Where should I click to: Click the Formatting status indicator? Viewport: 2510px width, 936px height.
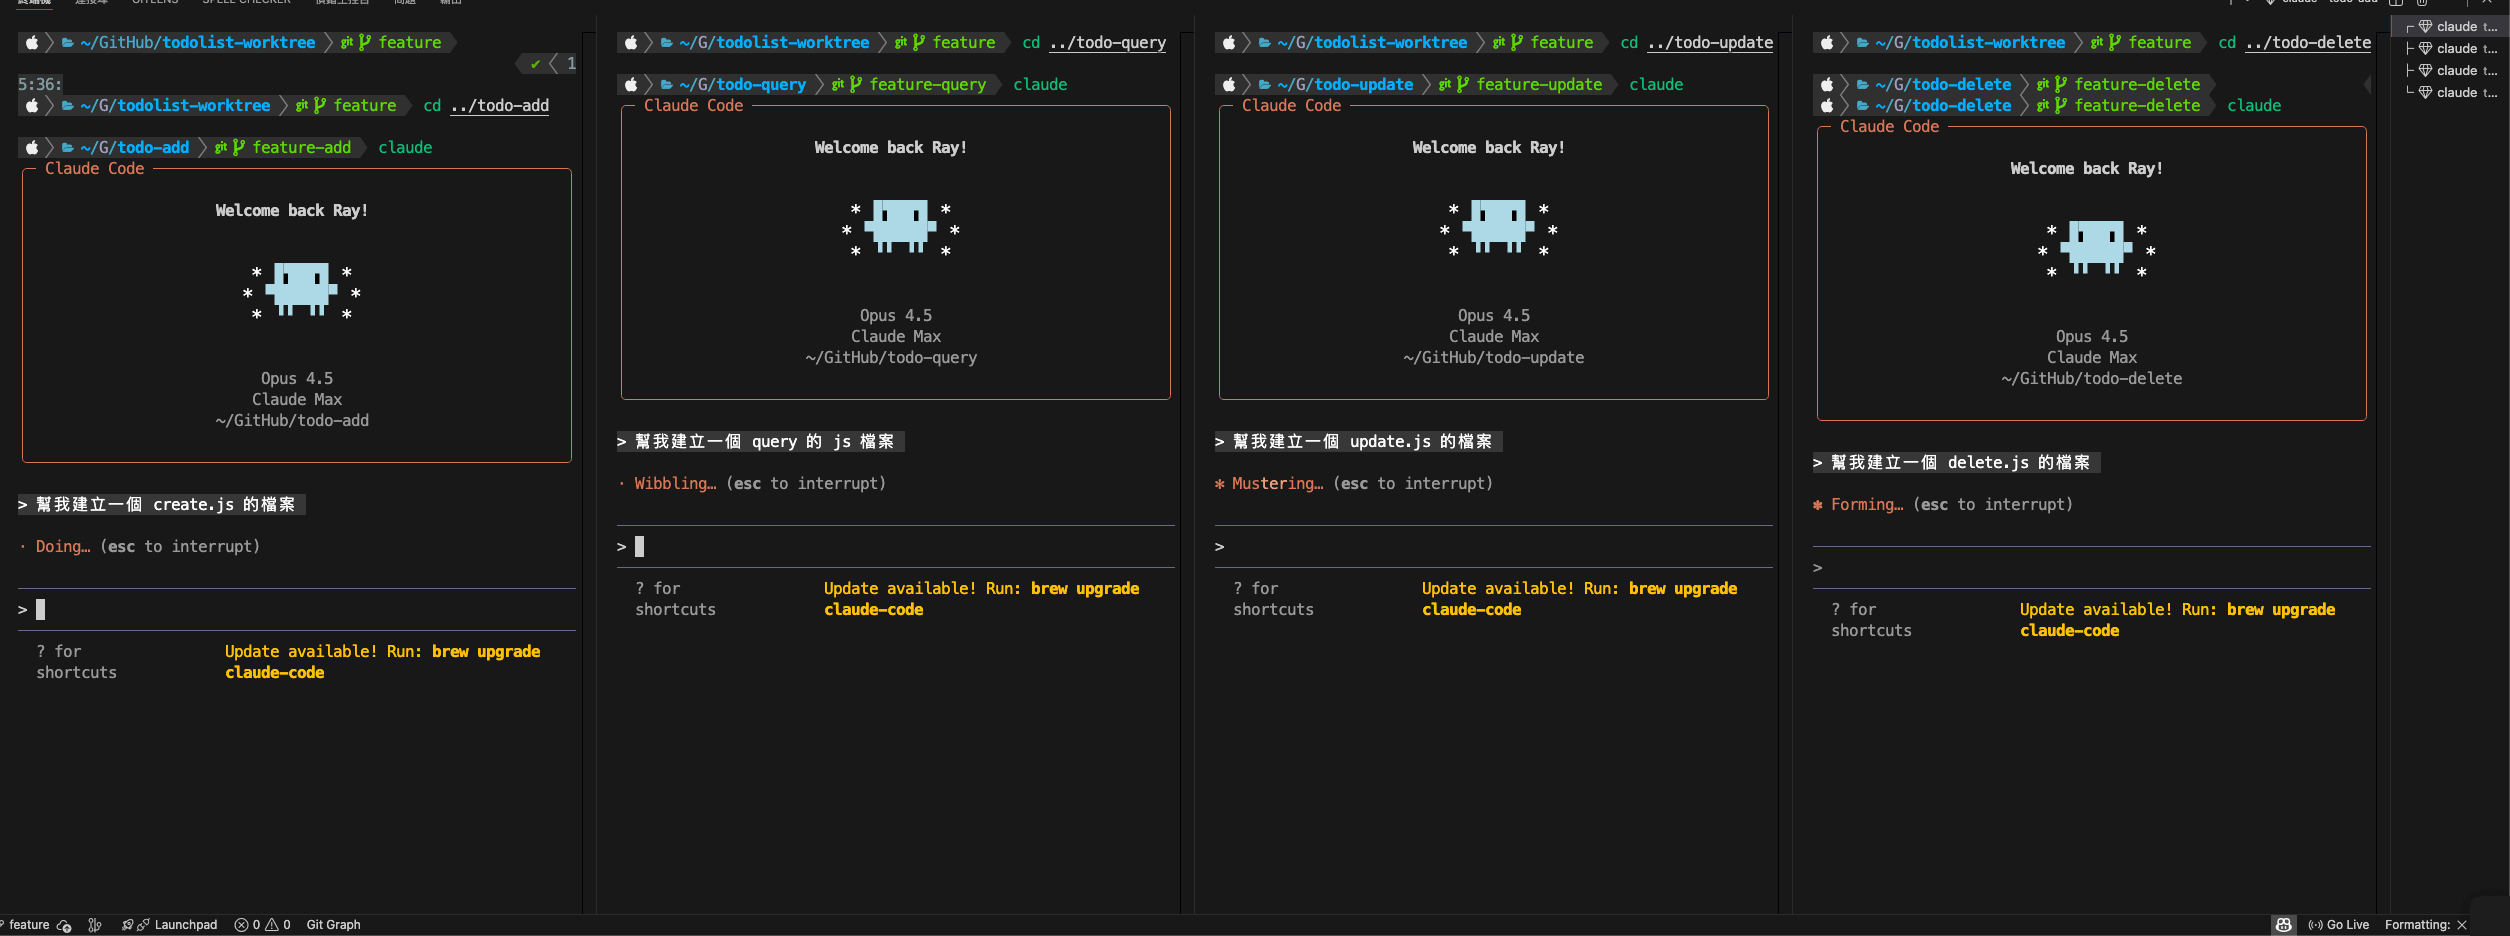2426,925
